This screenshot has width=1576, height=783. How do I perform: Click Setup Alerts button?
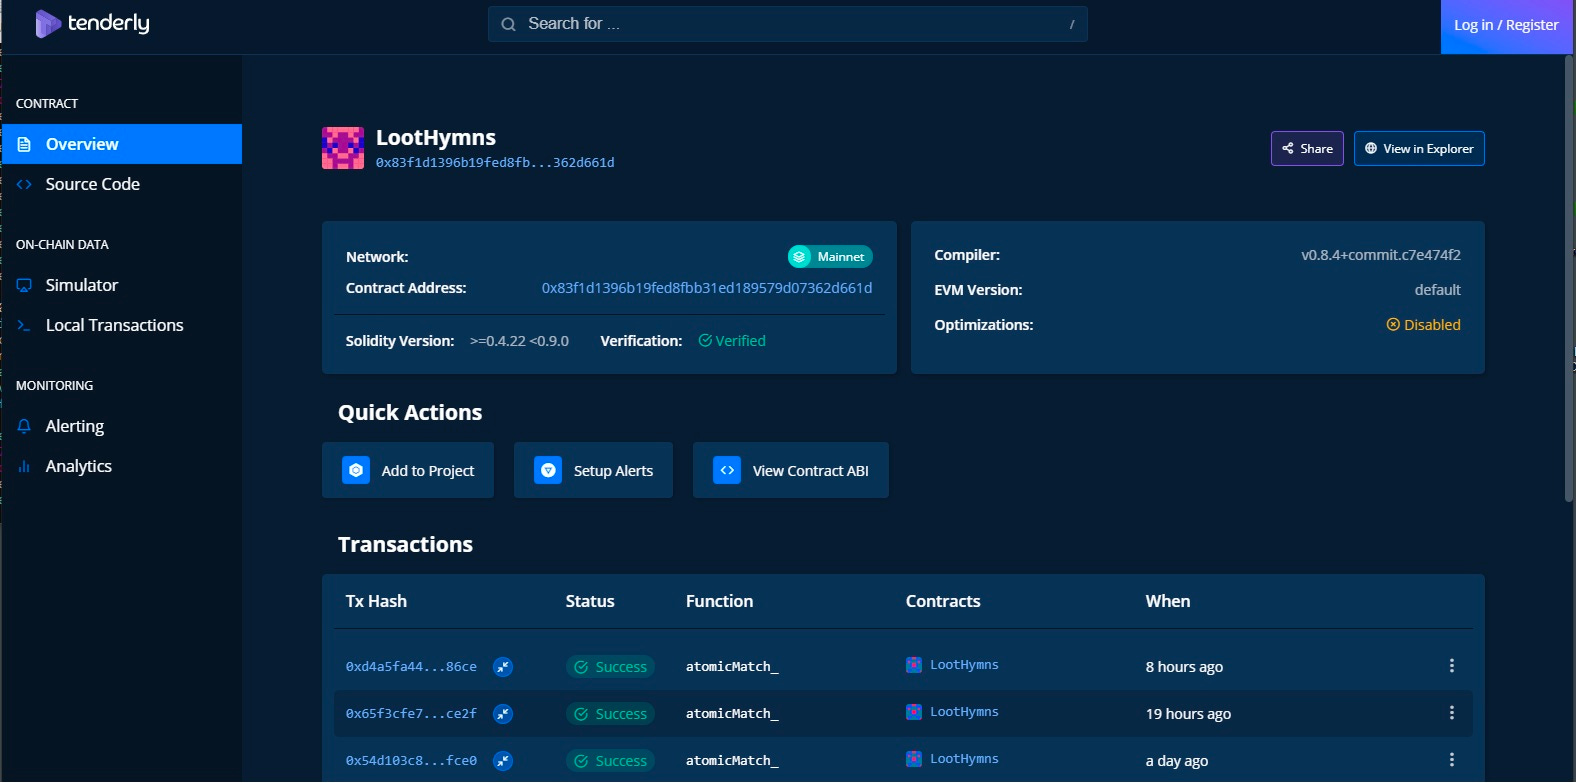pyautogui.click(x=593, y=470)
